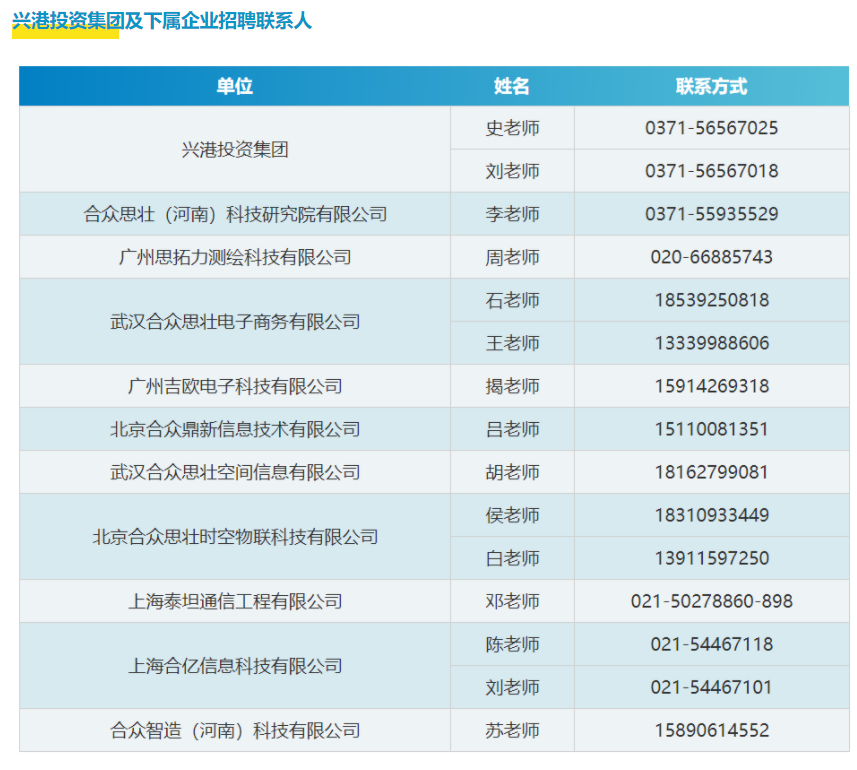Click 刘老师 beside 021-54467101
The height and width of the screenshot is (770, 857).
512,687
